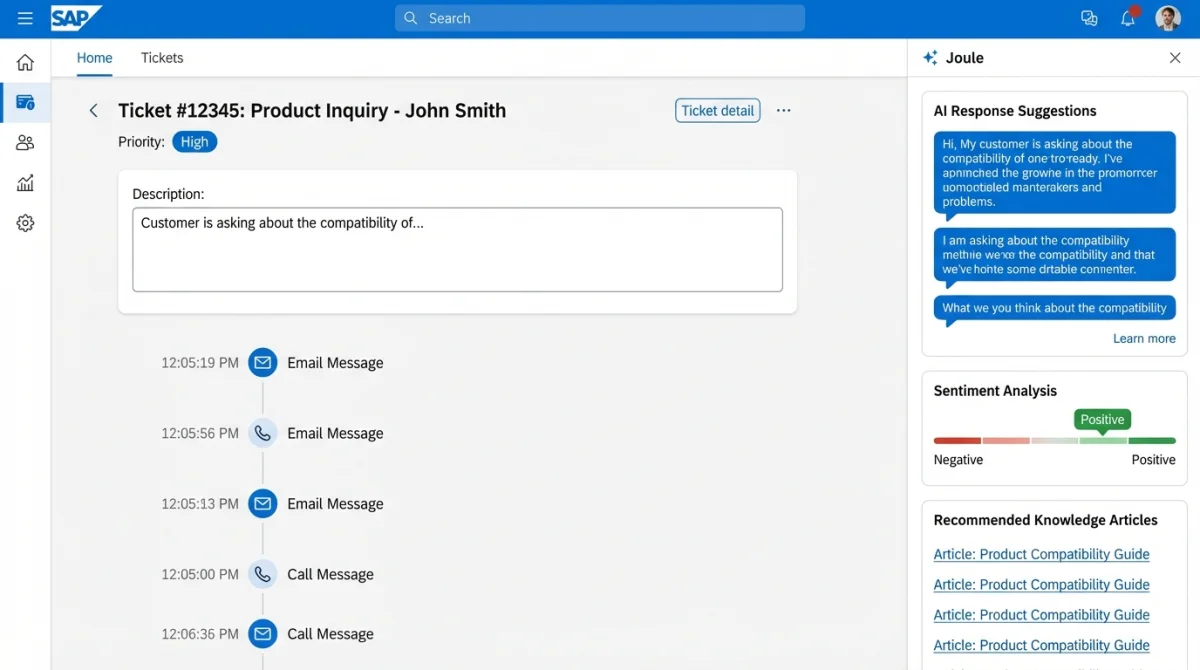Click the notifications bell icon
This screenshot has height=670, width=1200.
(x=1128, y=18)
